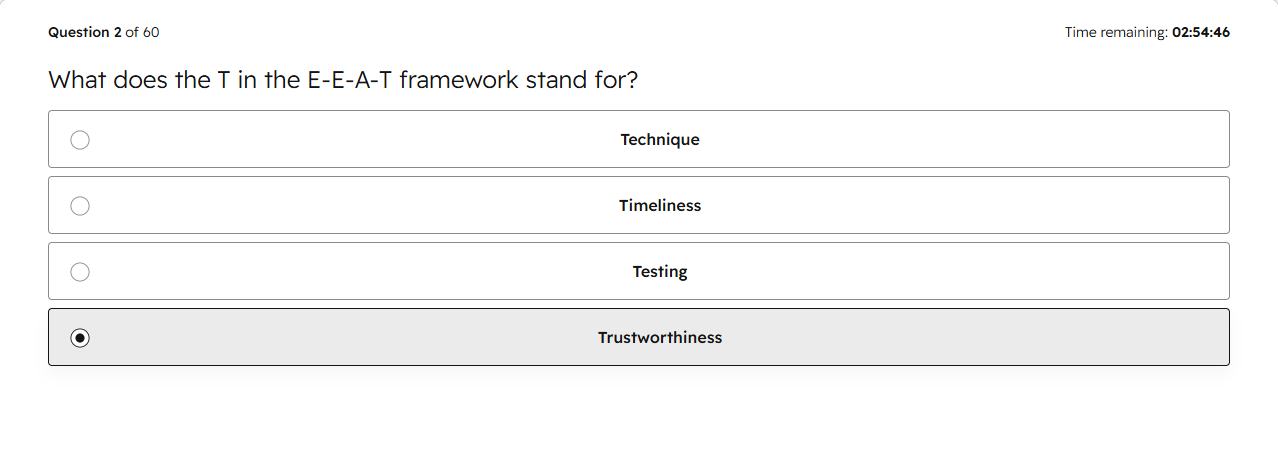Click the "Testing" answer label text
Image resolution: width=1278 pixels, height=466 pixels.
click(660, 272)
